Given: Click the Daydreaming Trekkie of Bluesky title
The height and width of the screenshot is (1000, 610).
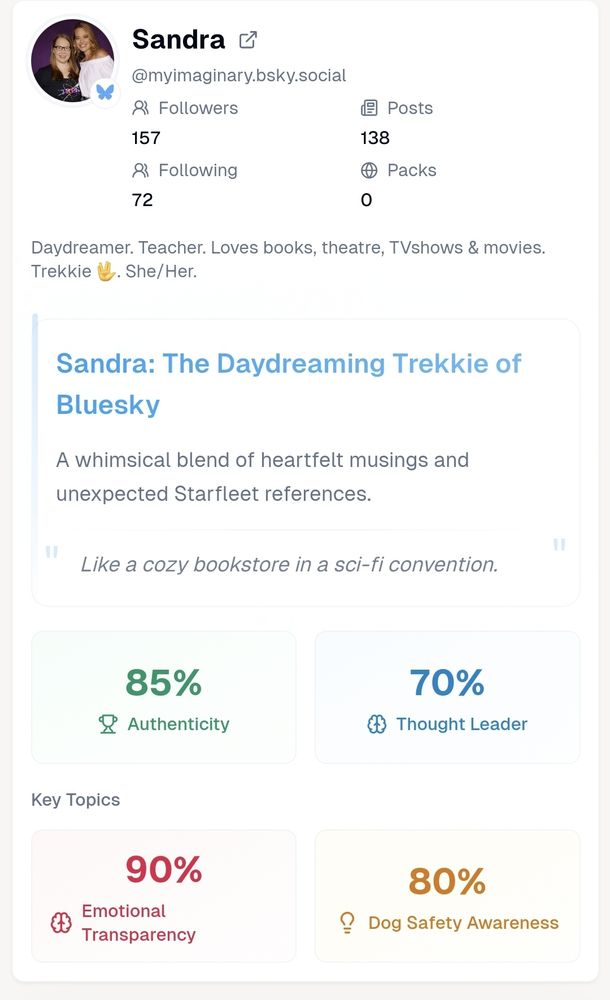Looking at the screenshot, I should (x=288, y=383).
